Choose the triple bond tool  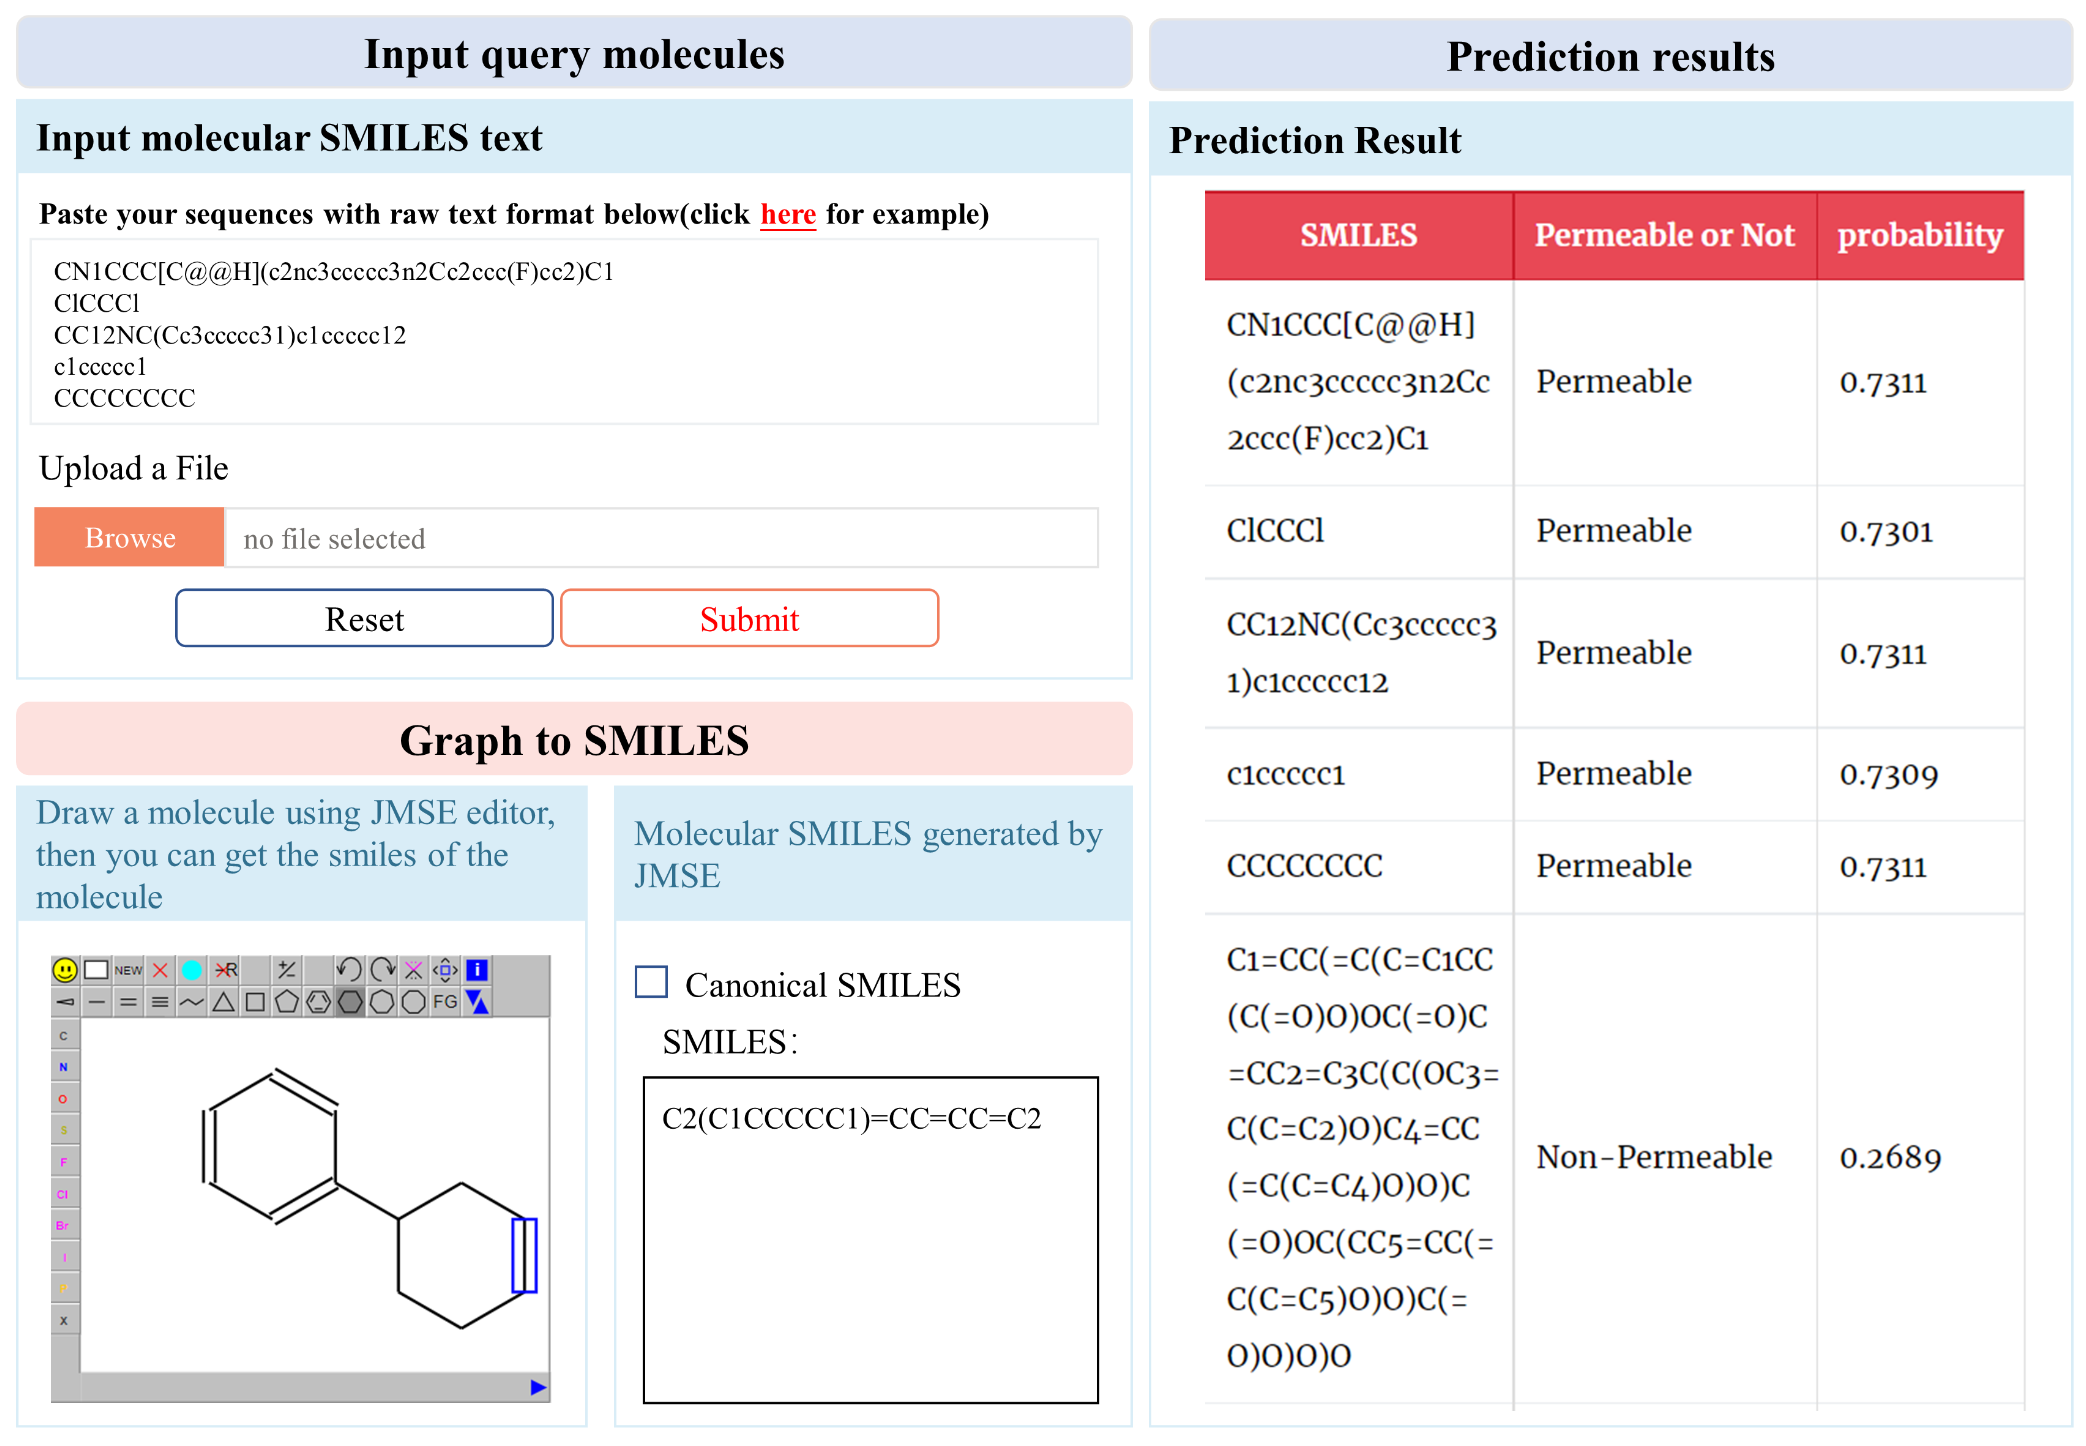(160, 1002)
